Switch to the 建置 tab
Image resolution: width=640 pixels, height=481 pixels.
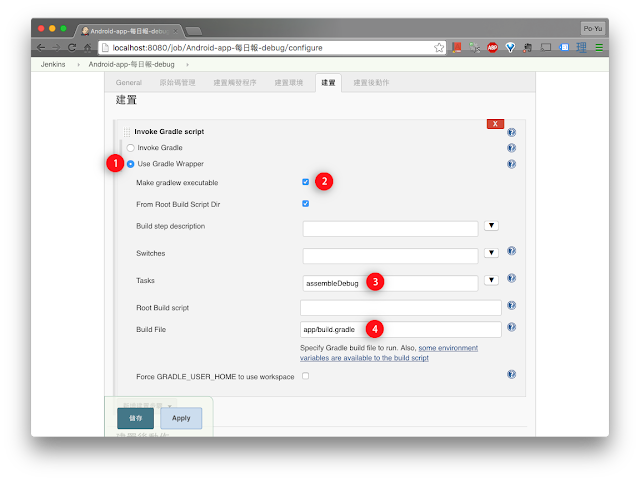click(328, 83)
